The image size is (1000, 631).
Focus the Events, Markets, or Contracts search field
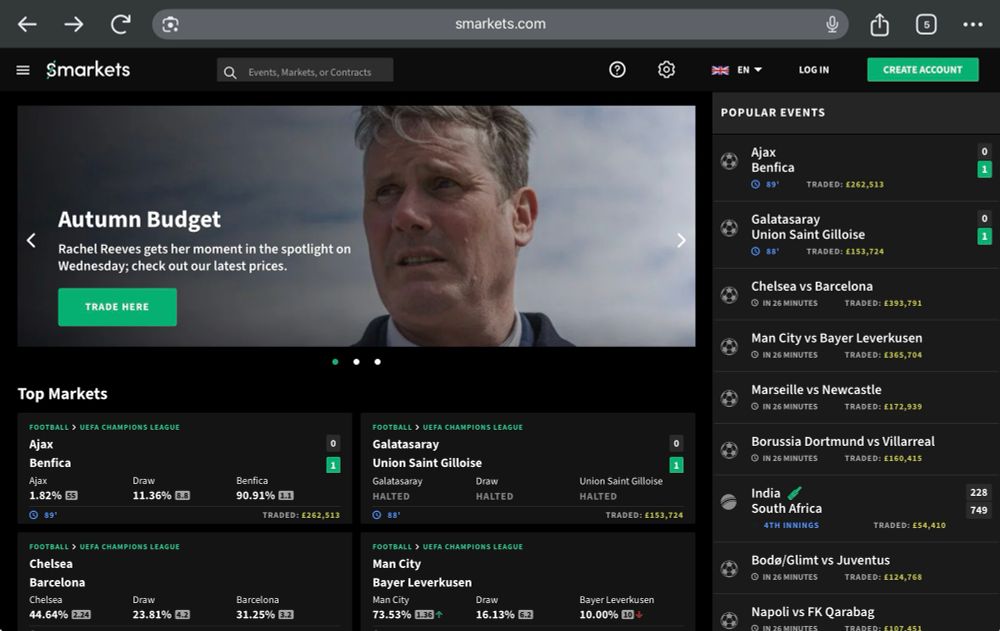[x=305, y=71]
